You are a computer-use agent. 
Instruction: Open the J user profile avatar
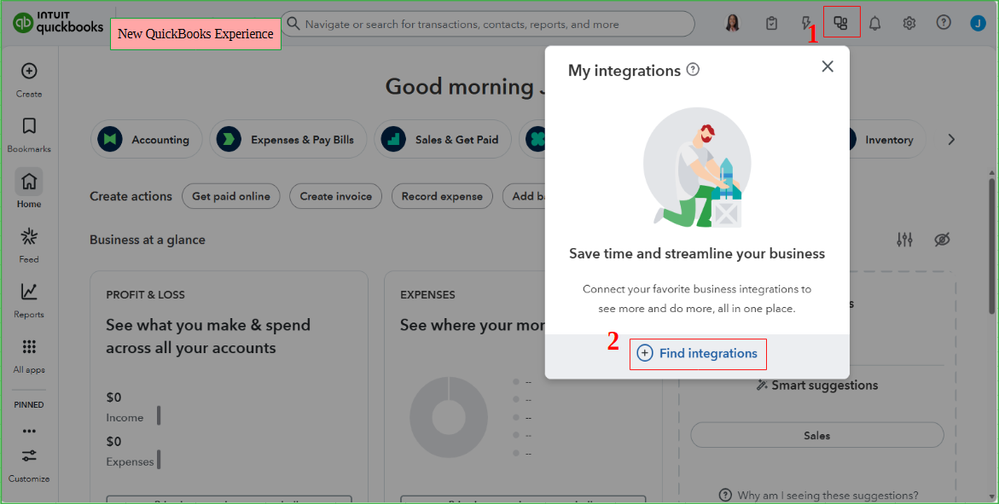[x=978, y=24]
